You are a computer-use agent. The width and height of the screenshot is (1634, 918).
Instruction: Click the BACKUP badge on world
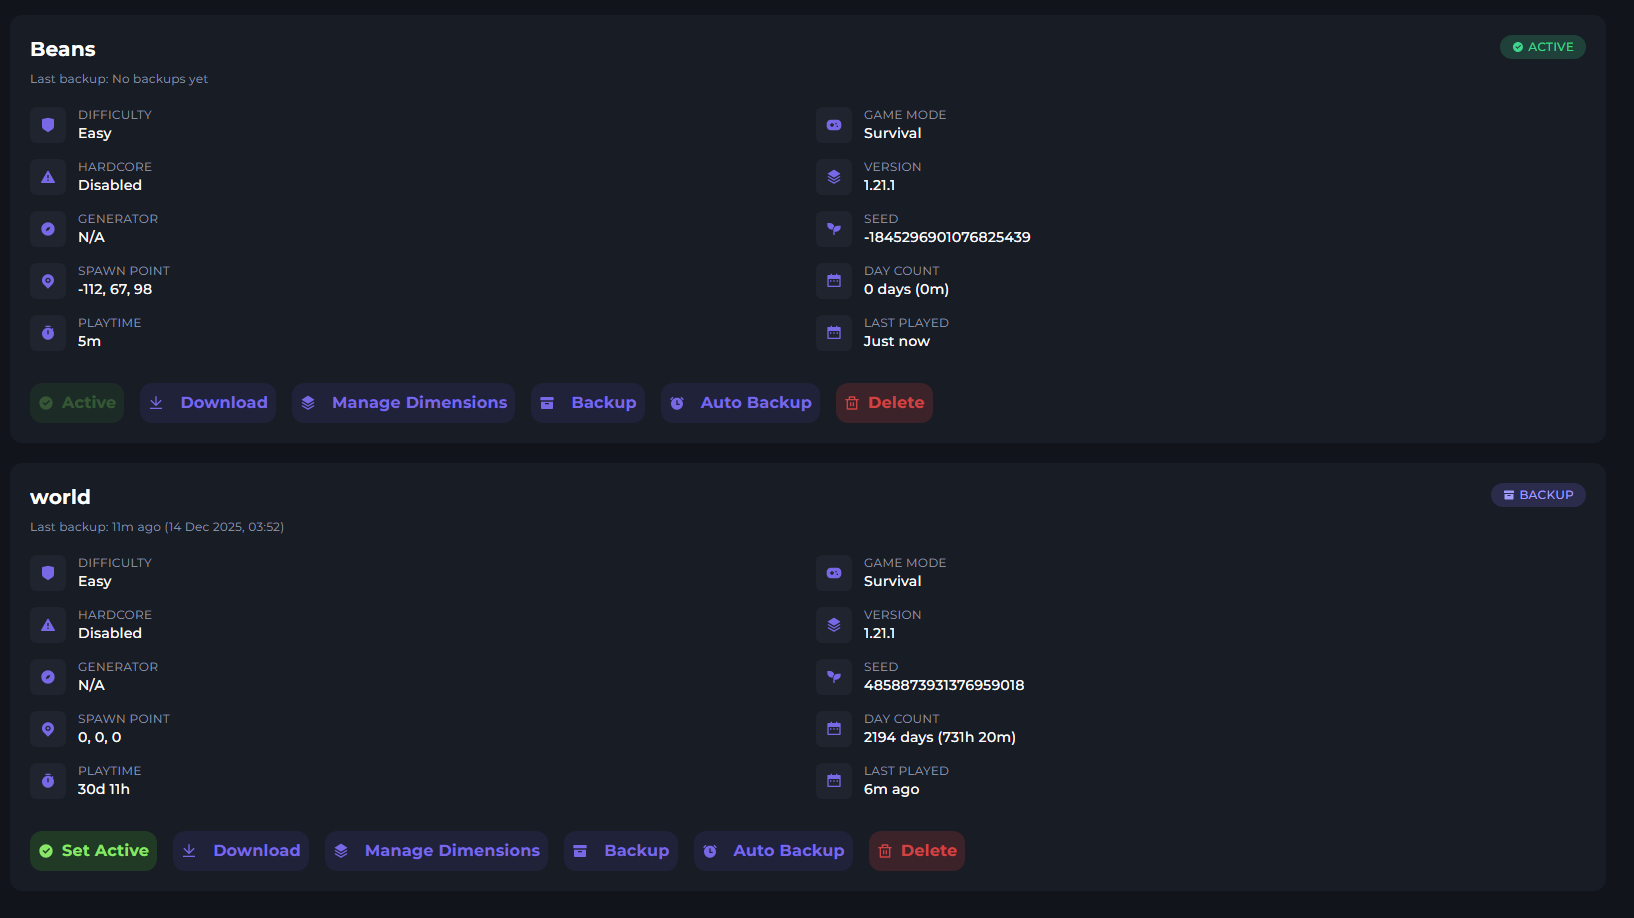[x=1538, y=495]
